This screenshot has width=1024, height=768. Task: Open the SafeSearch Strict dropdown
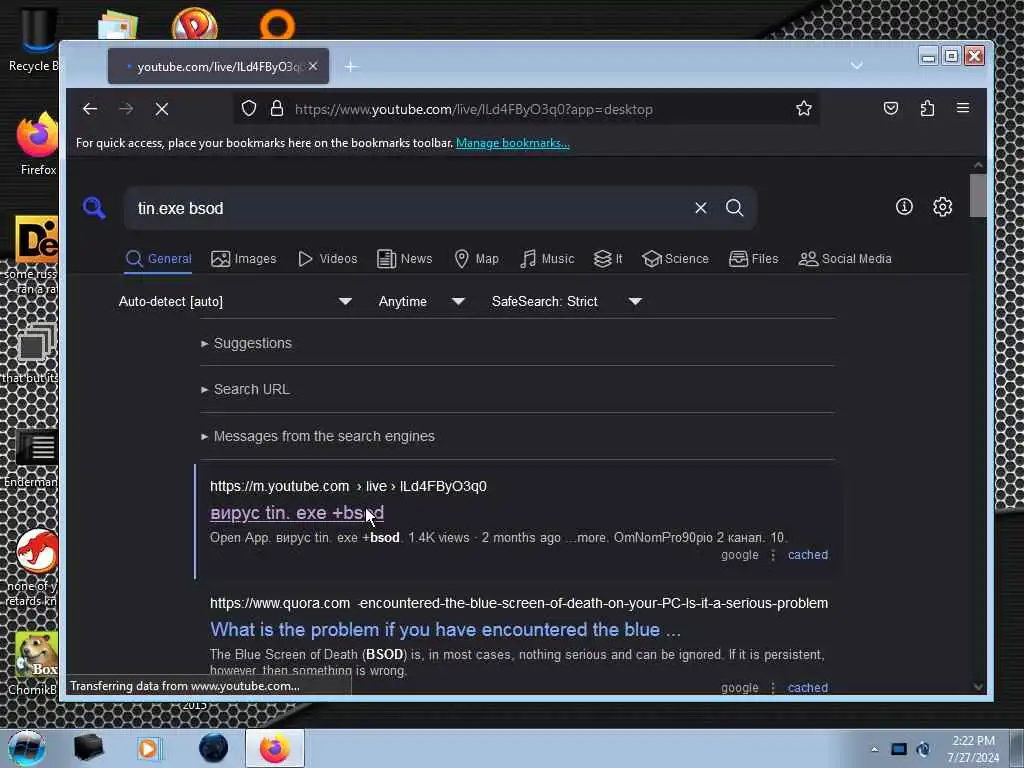click(x=566, y=301)
